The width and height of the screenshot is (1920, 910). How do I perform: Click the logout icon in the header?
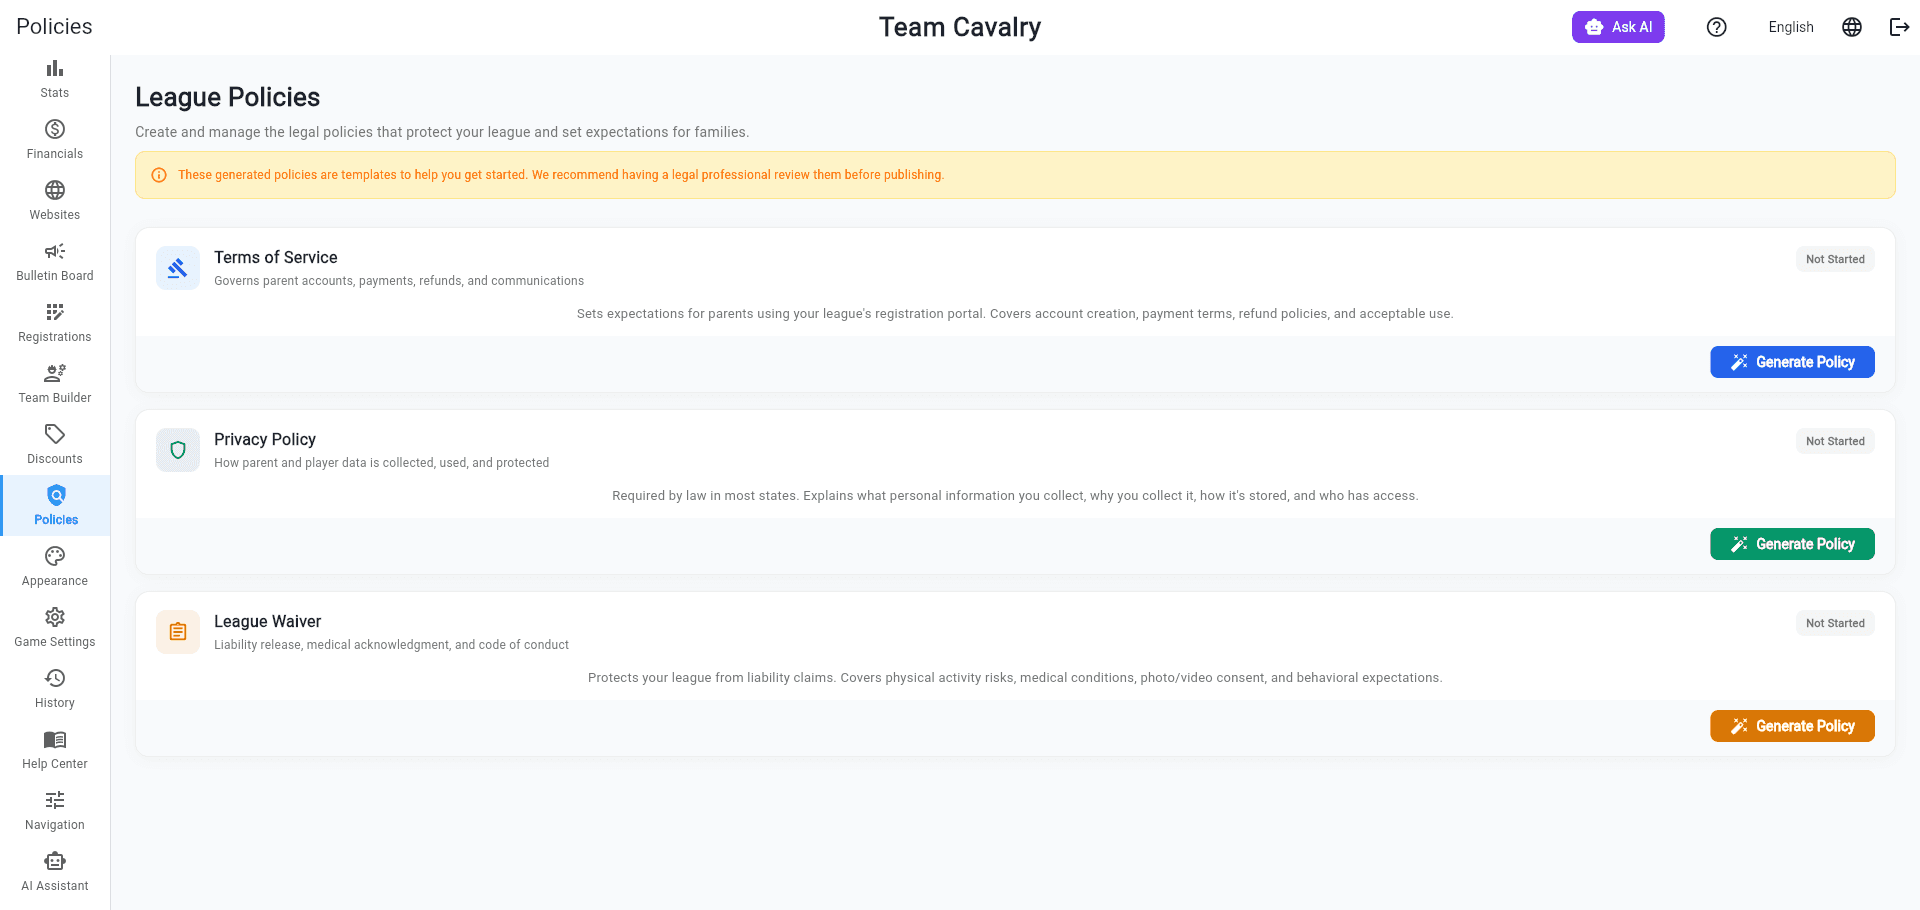1899,27
